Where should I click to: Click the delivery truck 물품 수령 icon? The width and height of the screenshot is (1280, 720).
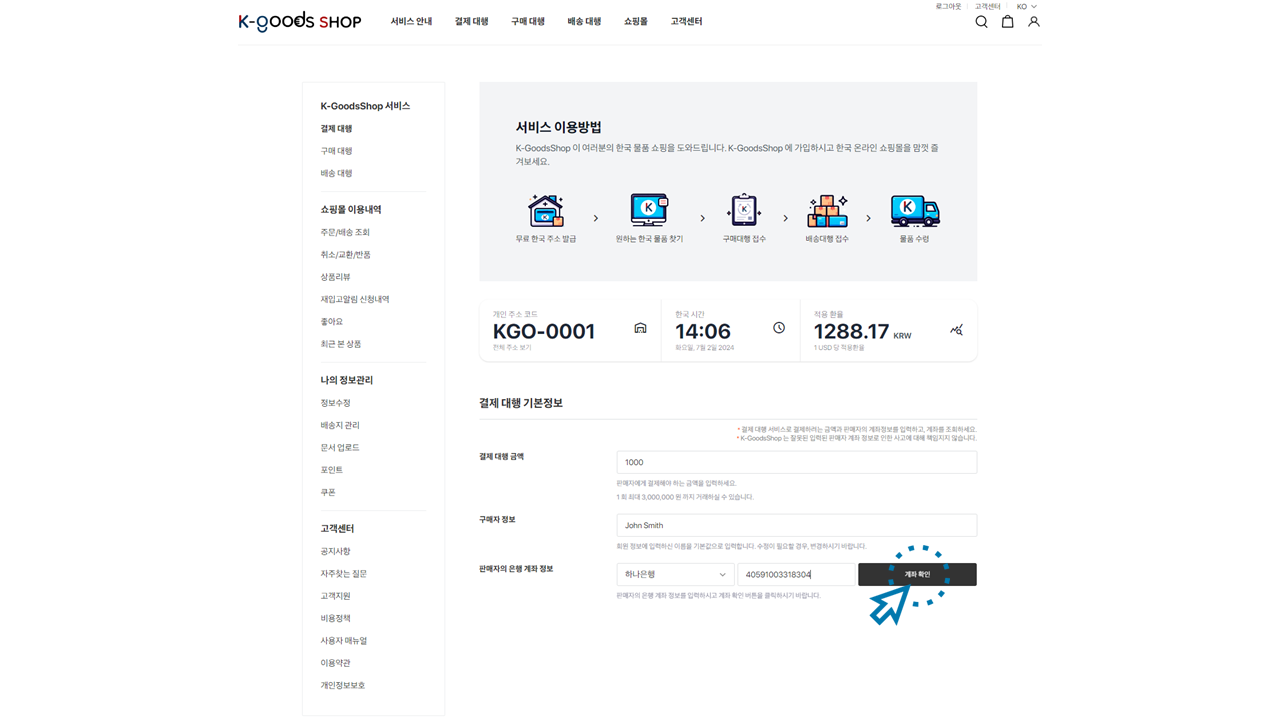(x=914, y=211)
